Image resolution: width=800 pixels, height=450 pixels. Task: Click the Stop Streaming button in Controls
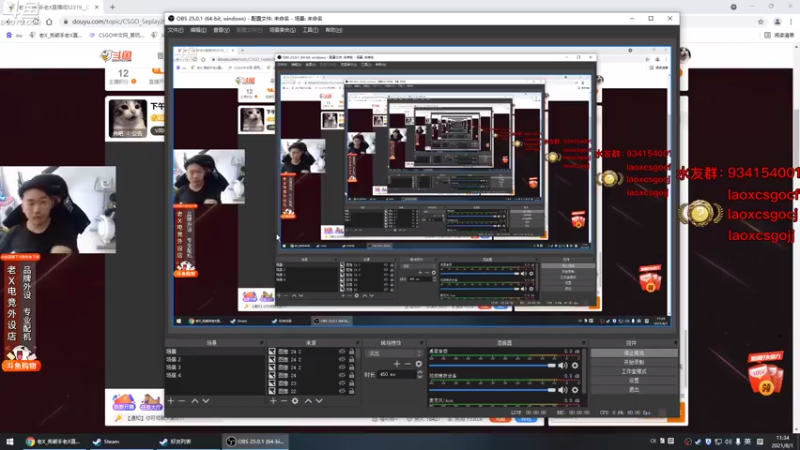pos(634,353)
